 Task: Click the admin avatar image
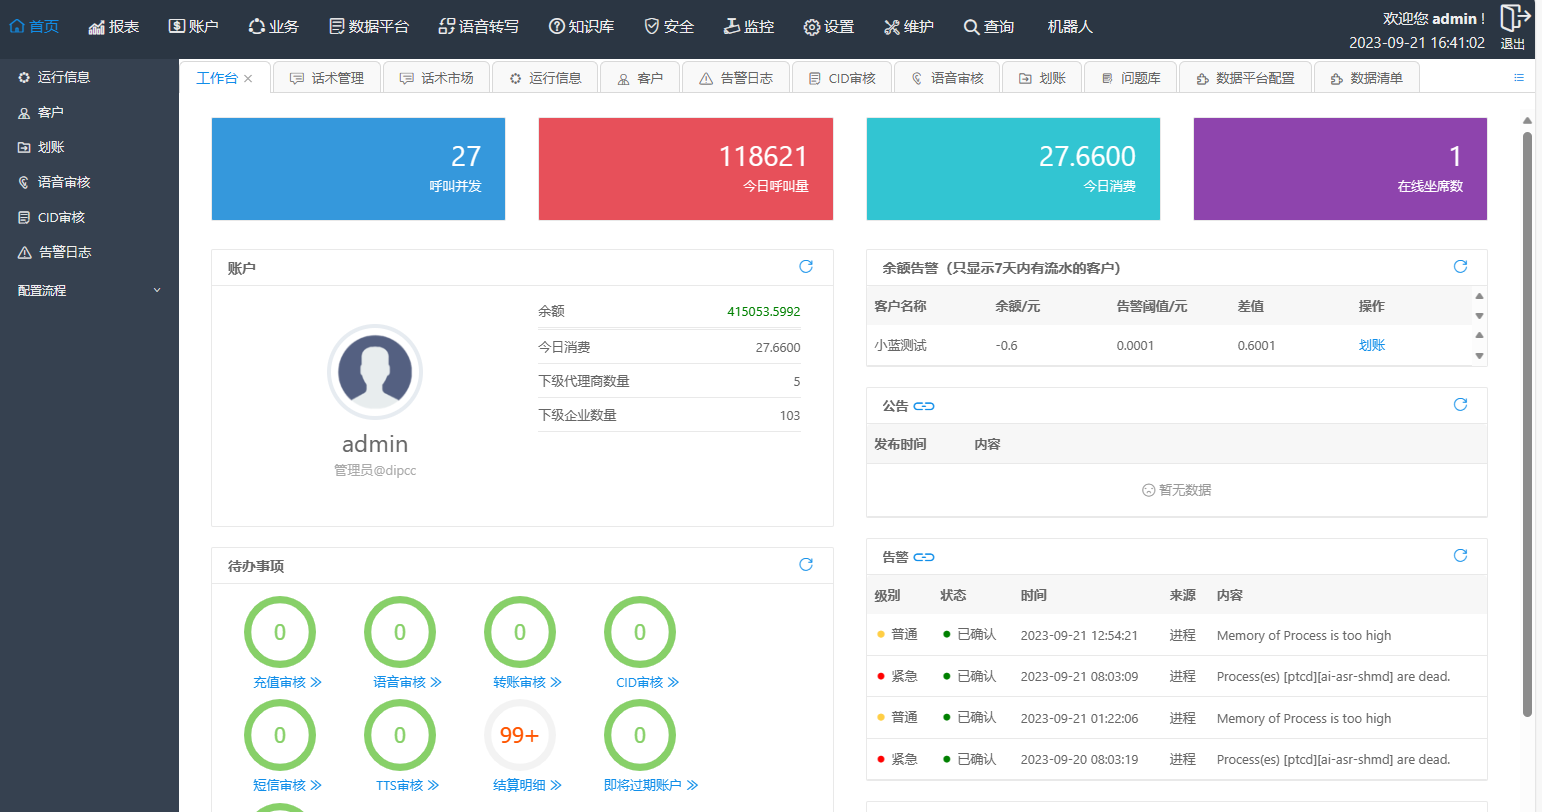(375, 371)
